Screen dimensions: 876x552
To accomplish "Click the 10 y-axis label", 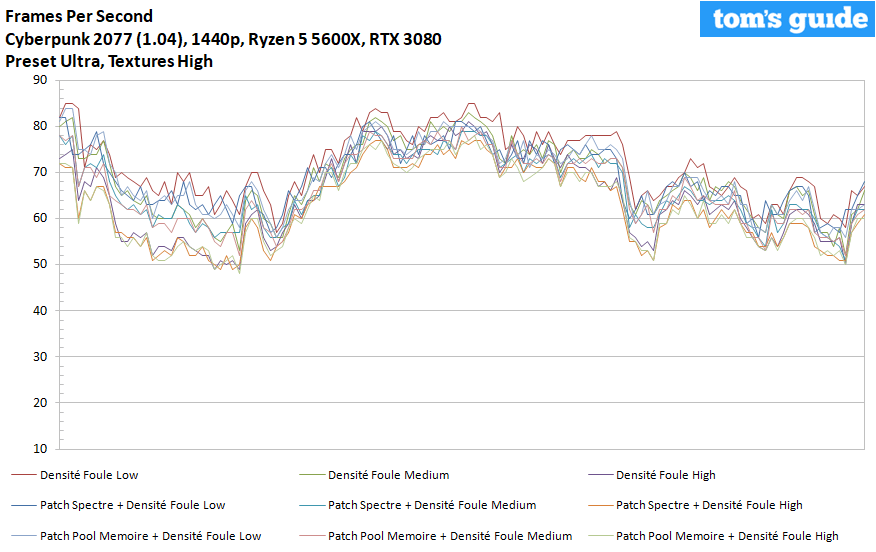I will click(x=40, y=449).
